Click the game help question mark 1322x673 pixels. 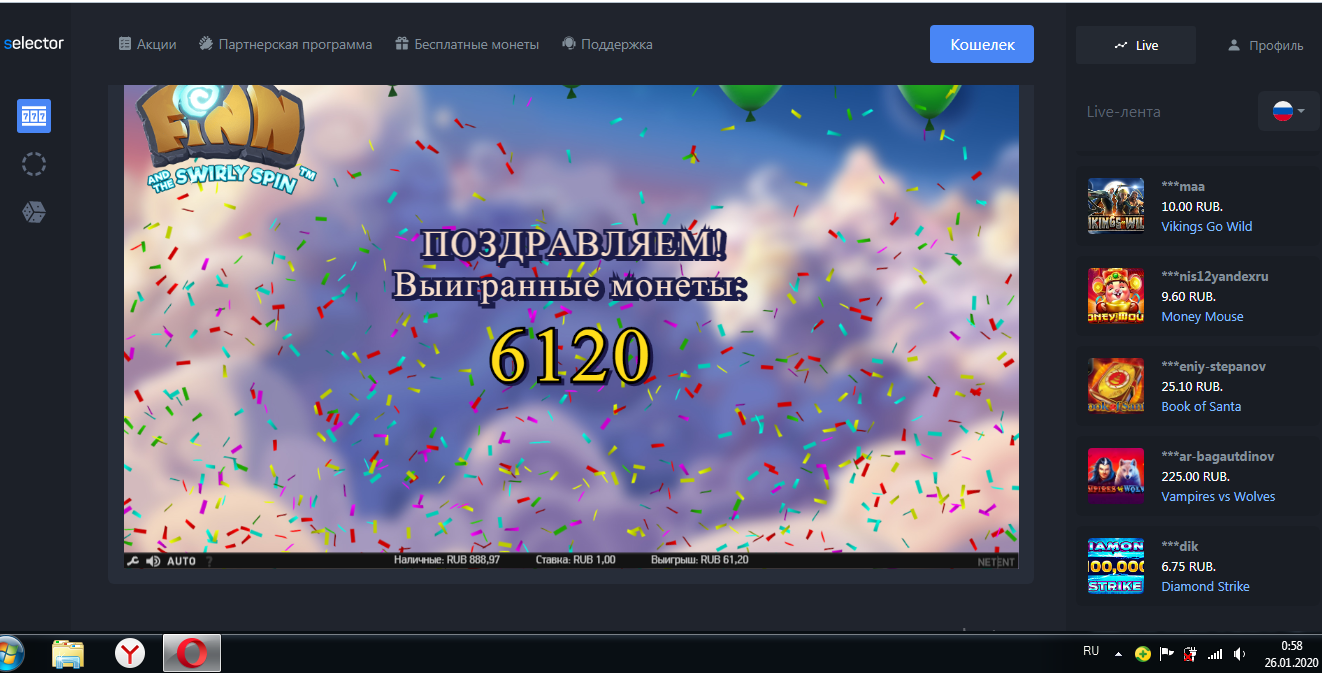pos(209,561)
